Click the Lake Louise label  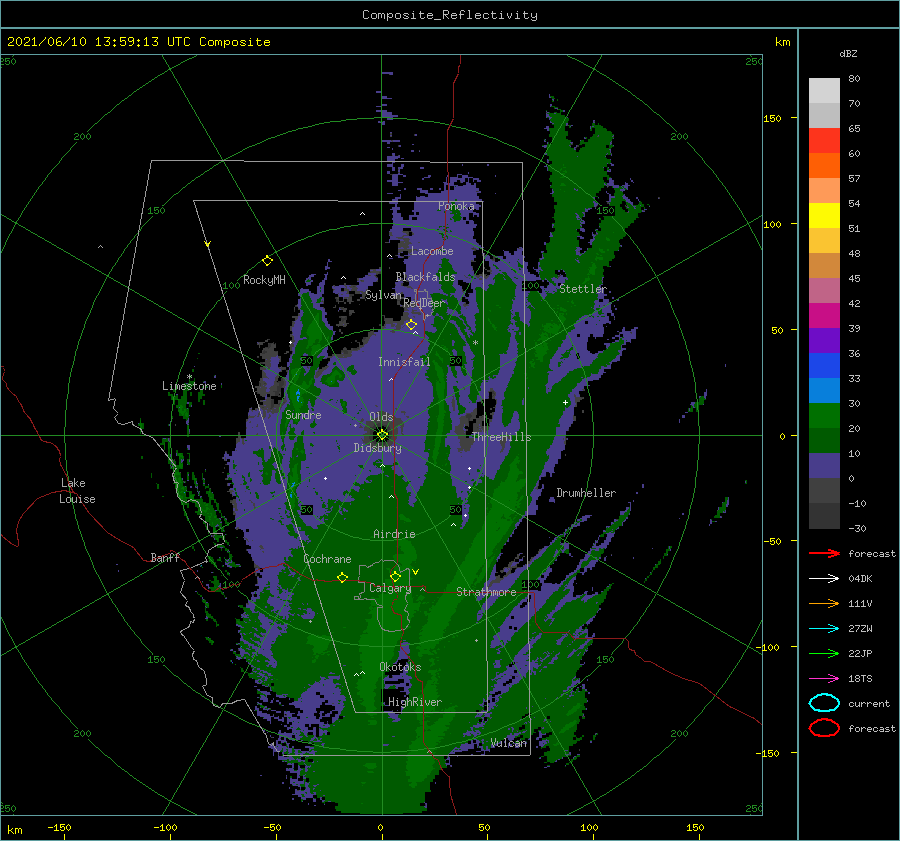tap(77, 491)
